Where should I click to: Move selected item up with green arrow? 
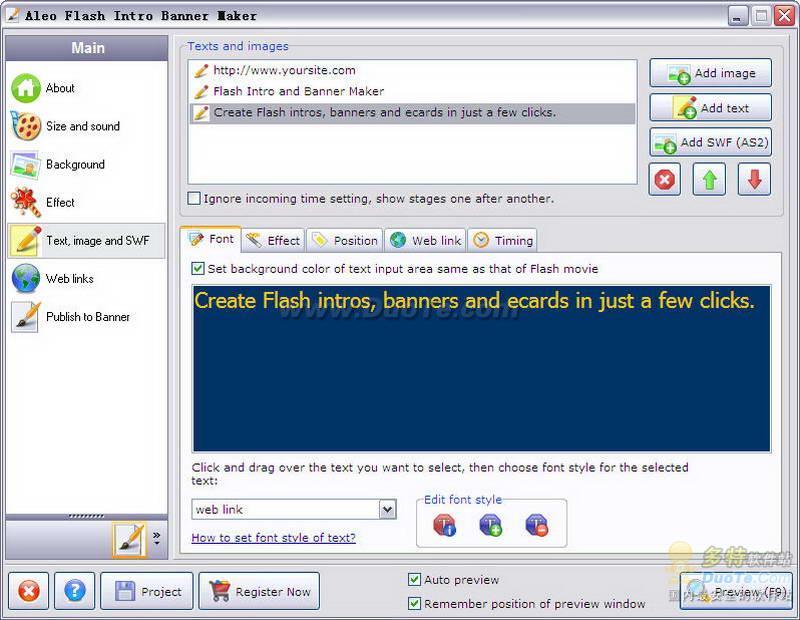709,180
